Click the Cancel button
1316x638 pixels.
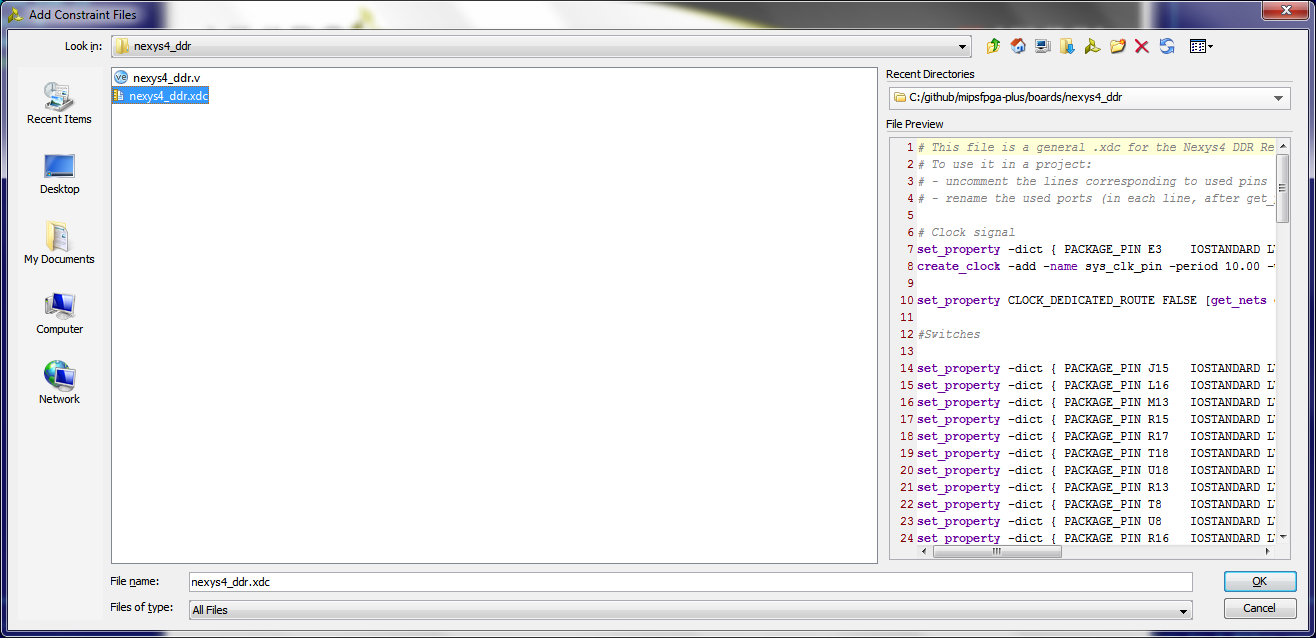click(1260, 608)
